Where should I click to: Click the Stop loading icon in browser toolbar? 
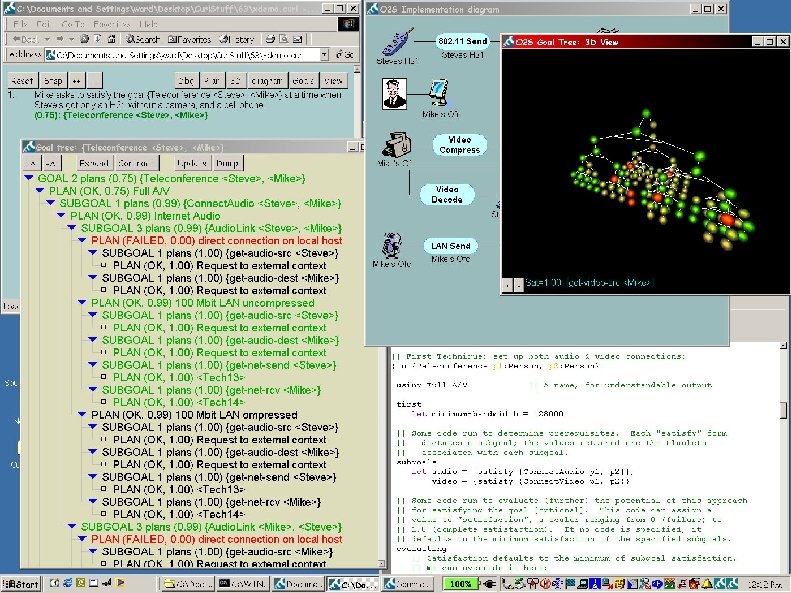tap(84, 39)
